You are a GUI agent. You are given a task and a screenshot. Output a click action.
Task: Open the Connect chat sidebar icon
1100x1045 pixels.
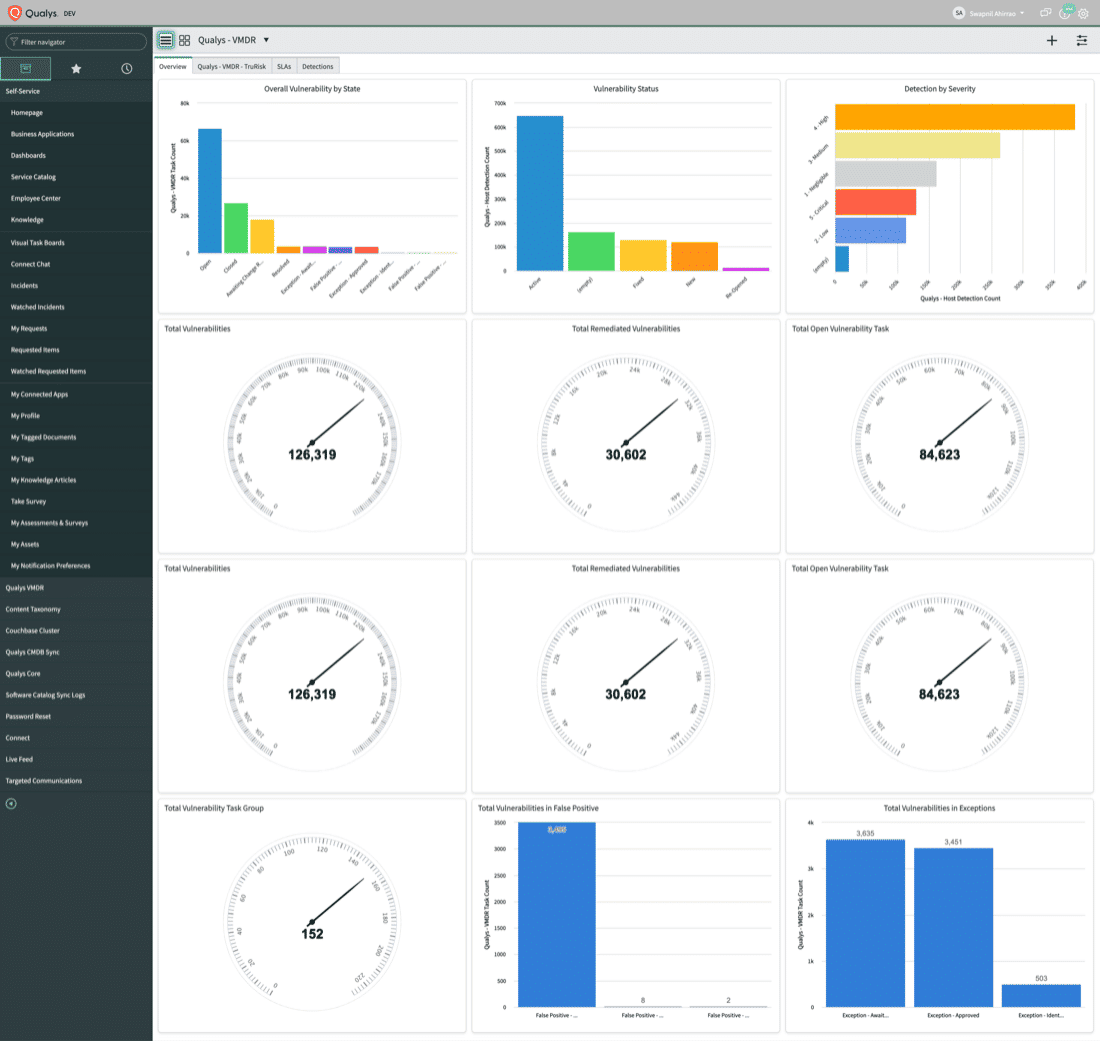tap(1045, 13)
